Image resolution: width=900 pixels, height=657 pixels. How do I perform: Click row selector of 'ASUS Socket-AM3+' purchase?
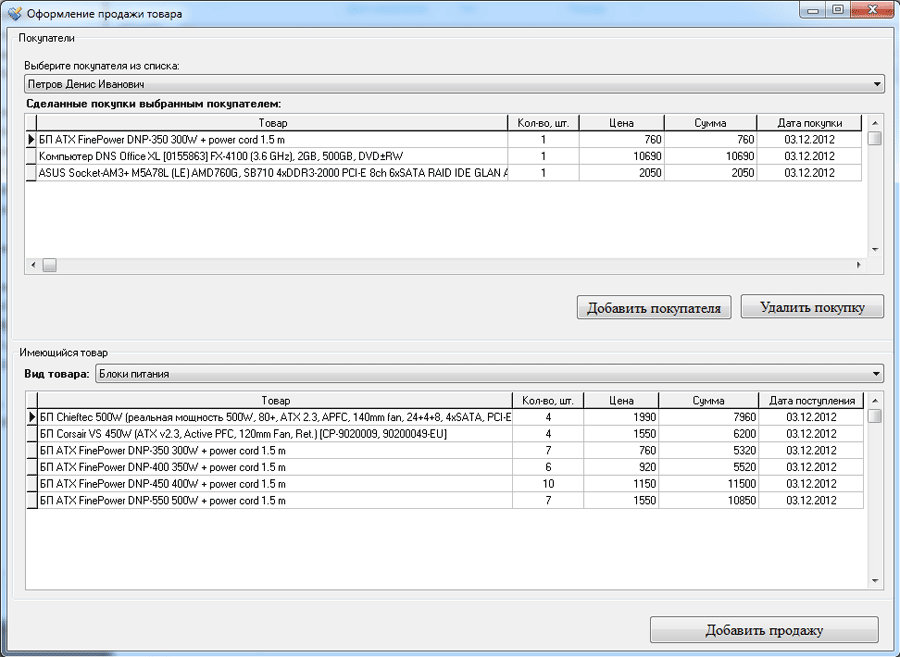pos(31,173)
